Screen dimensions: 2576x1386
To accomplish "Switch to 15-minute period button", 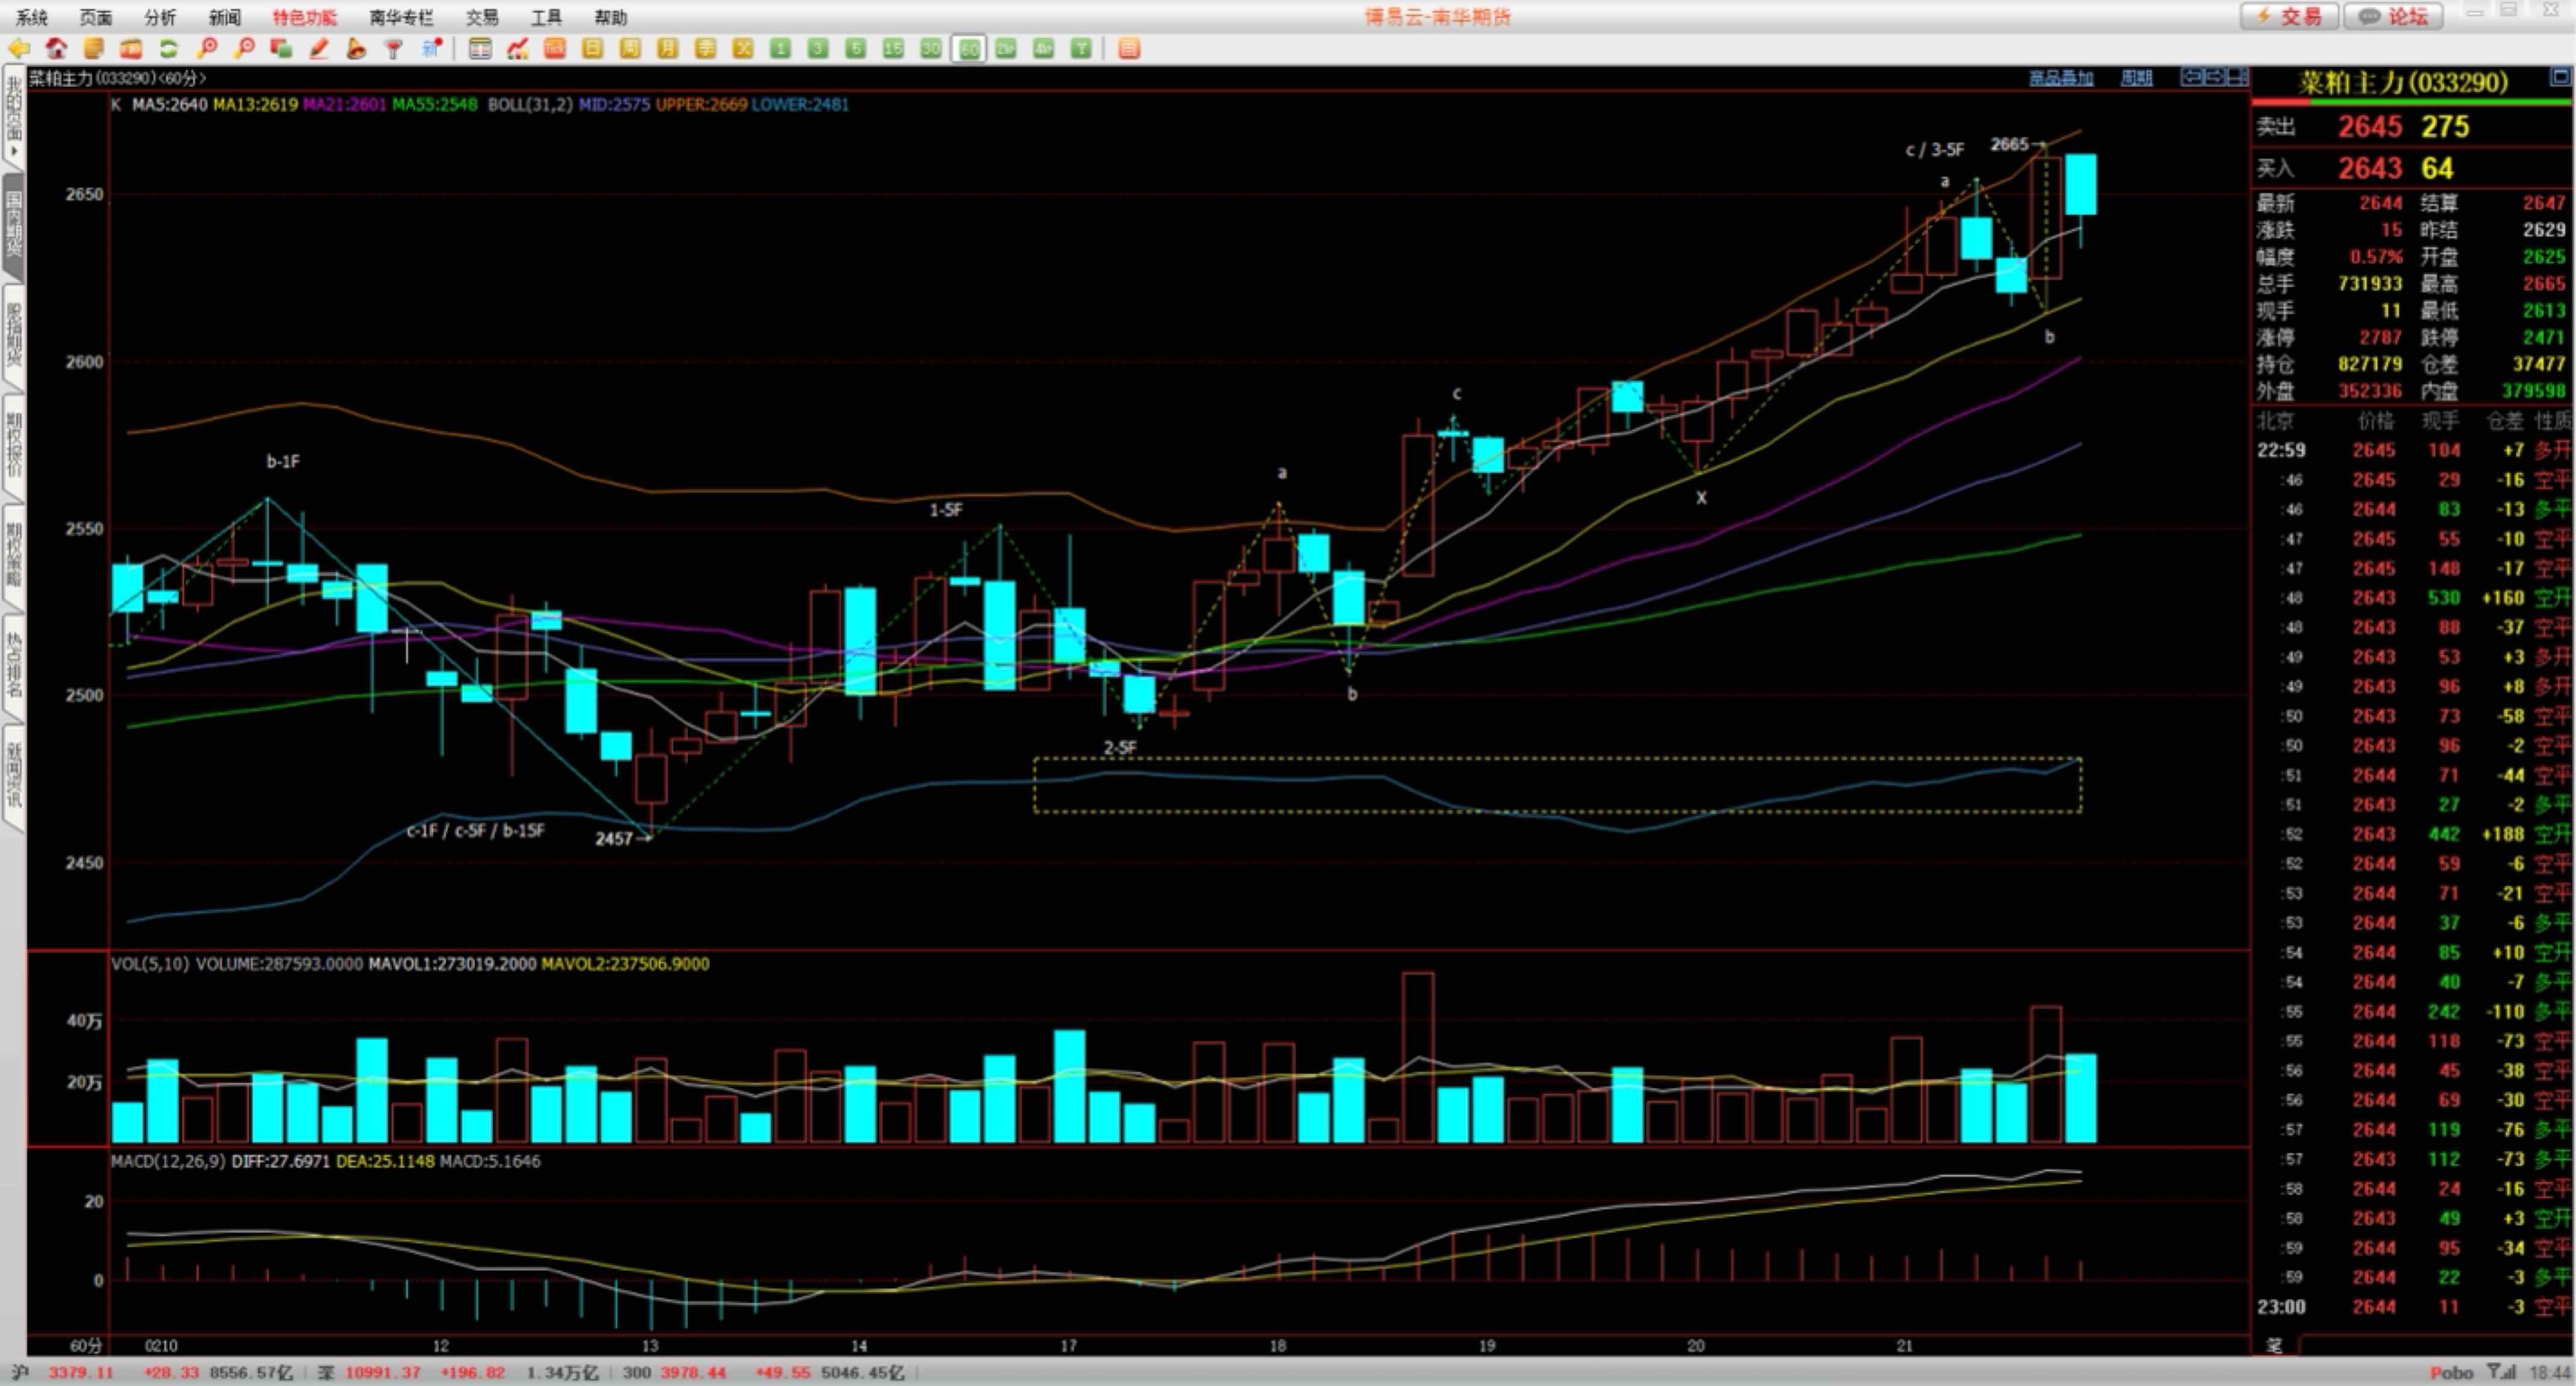I will [893, 48].
